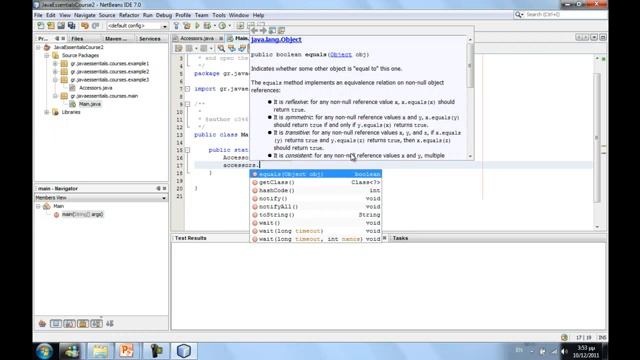Click the Windows Start button
The image size is (640, 360).
pyautogui.click(x=44, y=351)
